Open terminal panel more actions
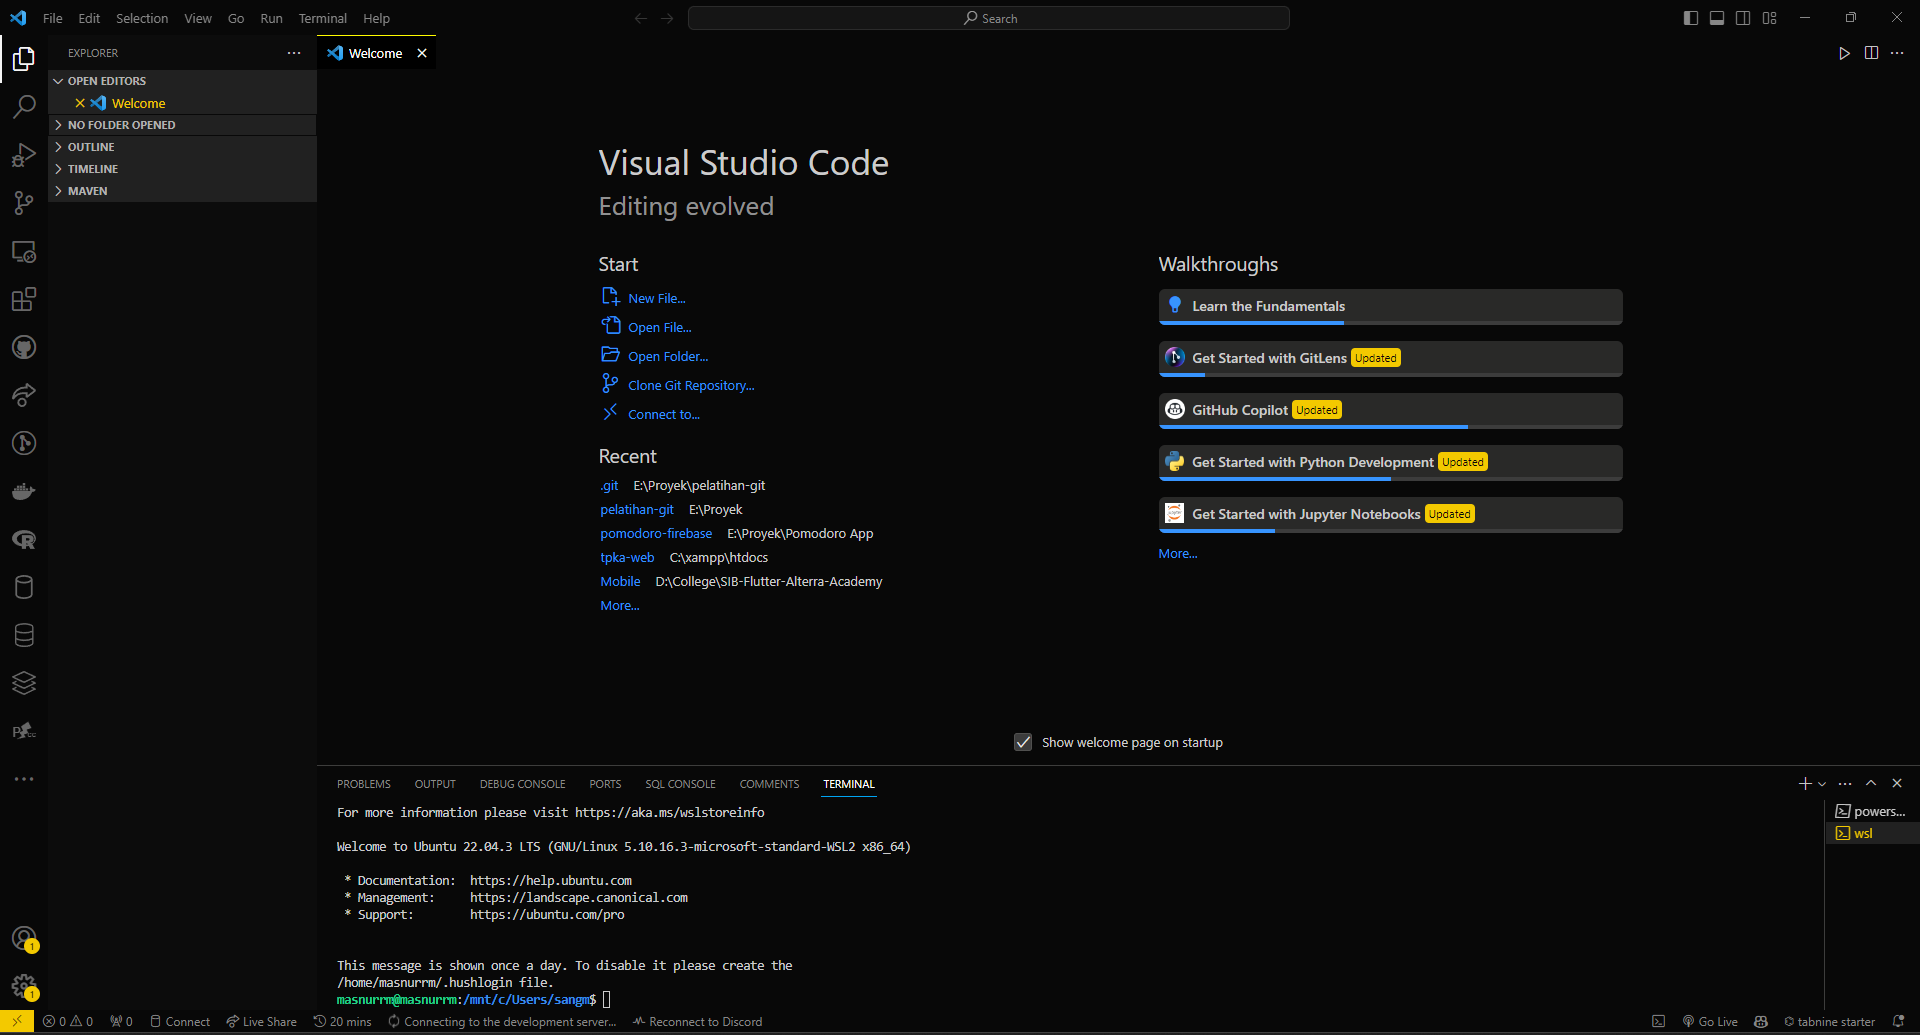This screenshot has width=1920, height=1035. click(1845, 784)
